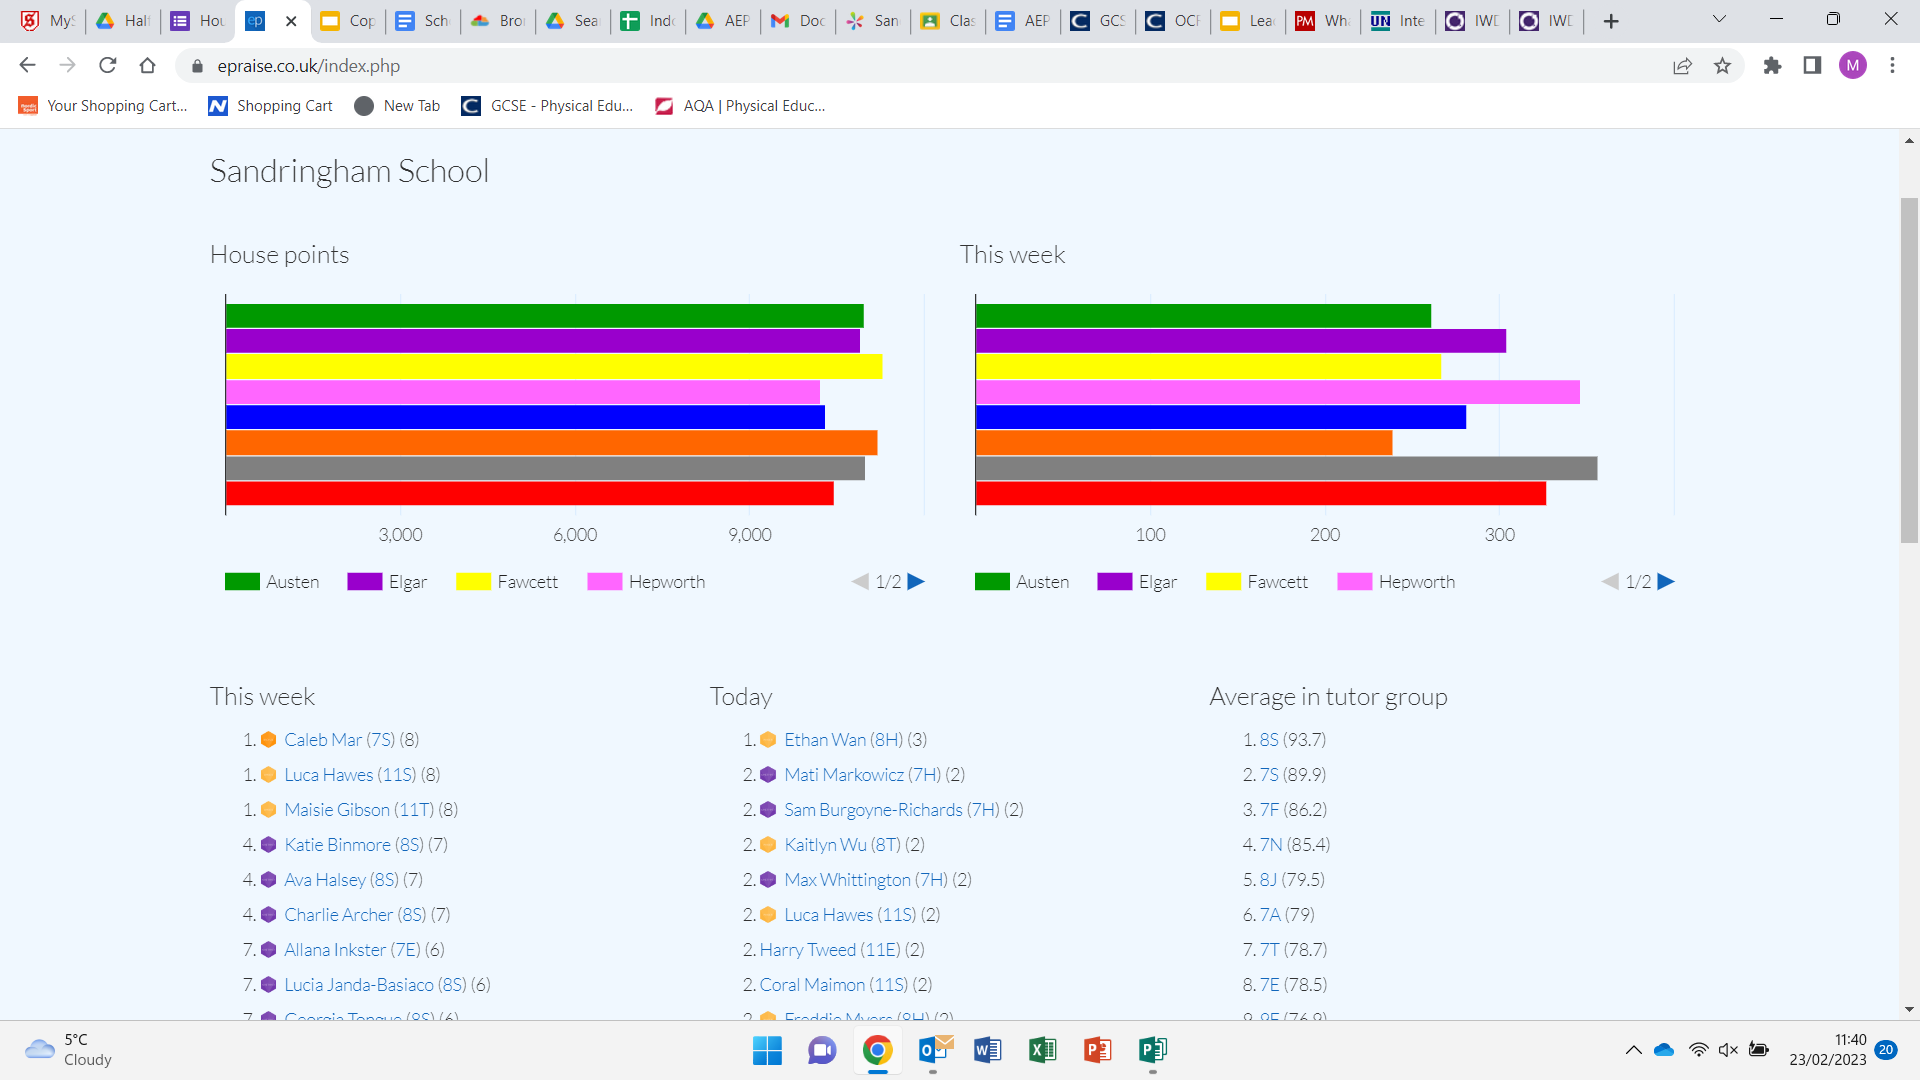The height and width of the screenshot is (1080, 1920).
Task: Go to previous legend page of This week chart
Action: tap(1610, 582)
